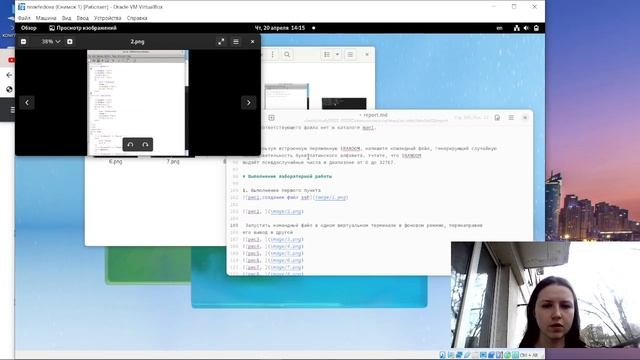Close the report.md editor window

coord(525,118)
